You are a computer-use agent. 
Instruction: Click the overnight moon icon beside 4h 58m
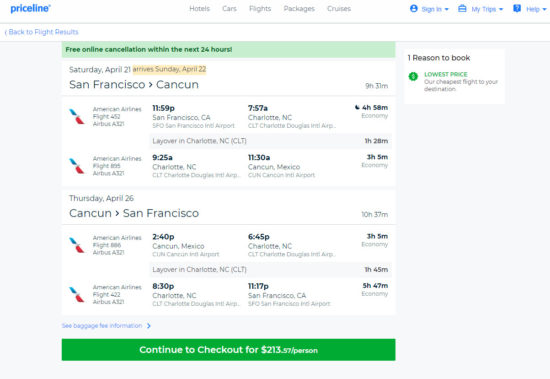[357, 107]
